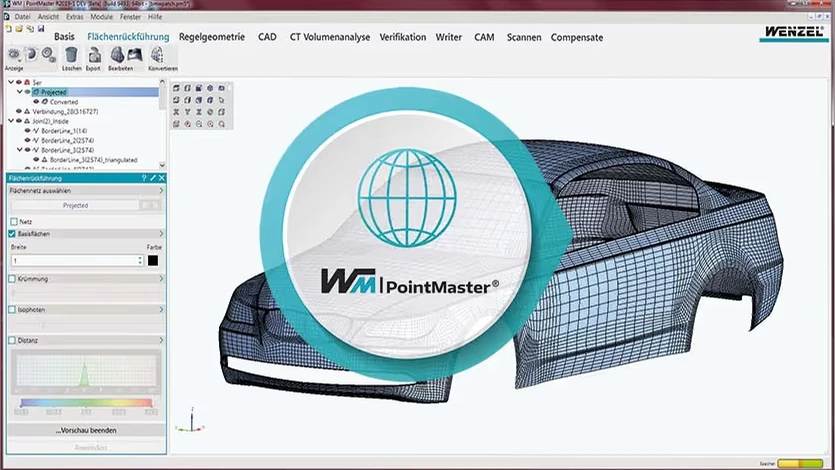Expand the Distanz section chevron
This screenshot has width=835, height=470.
pyautogui.click(x=161, y=340)
